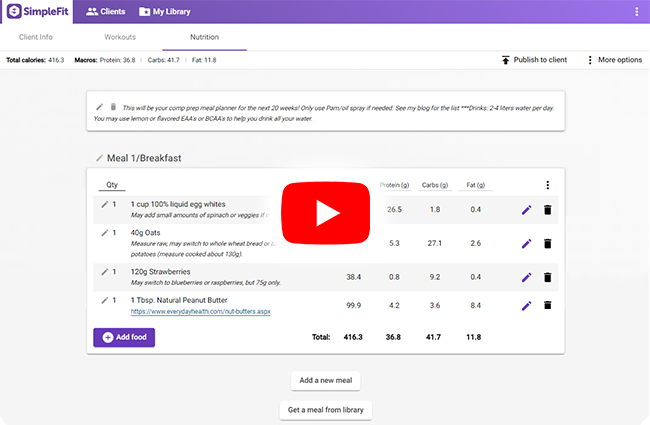Image resolution: width=650 pixels, height=425 pixels.
Task: Open My Library
Action: click(x=165, y=12)
